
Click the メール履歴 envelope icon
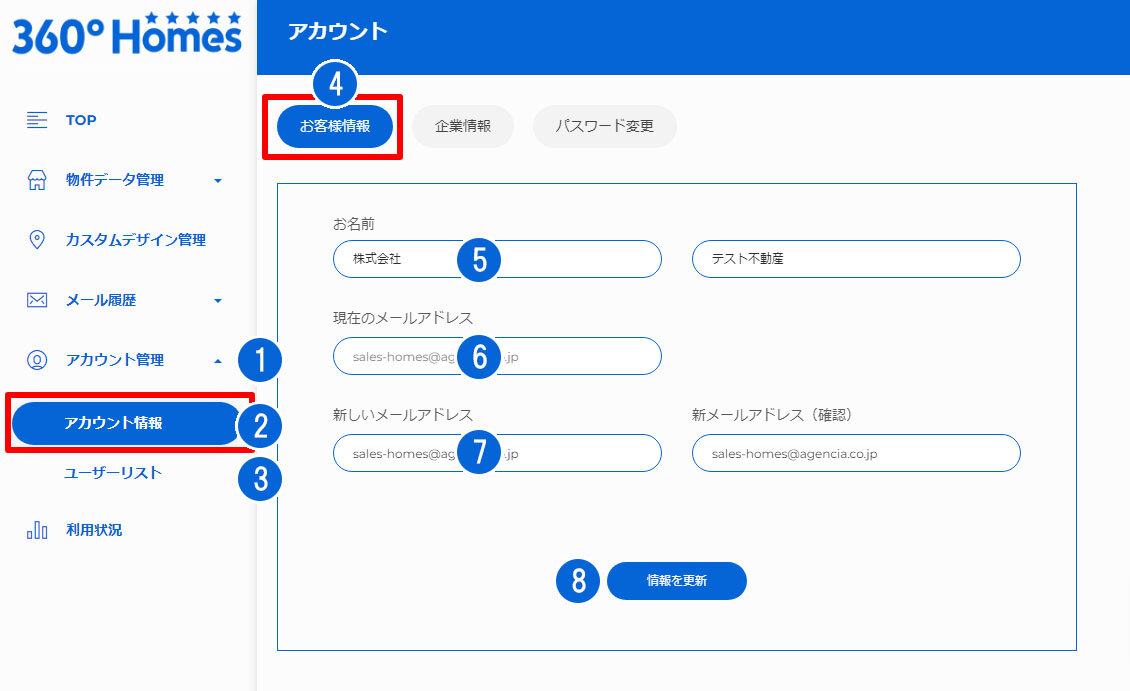(37, 300)
